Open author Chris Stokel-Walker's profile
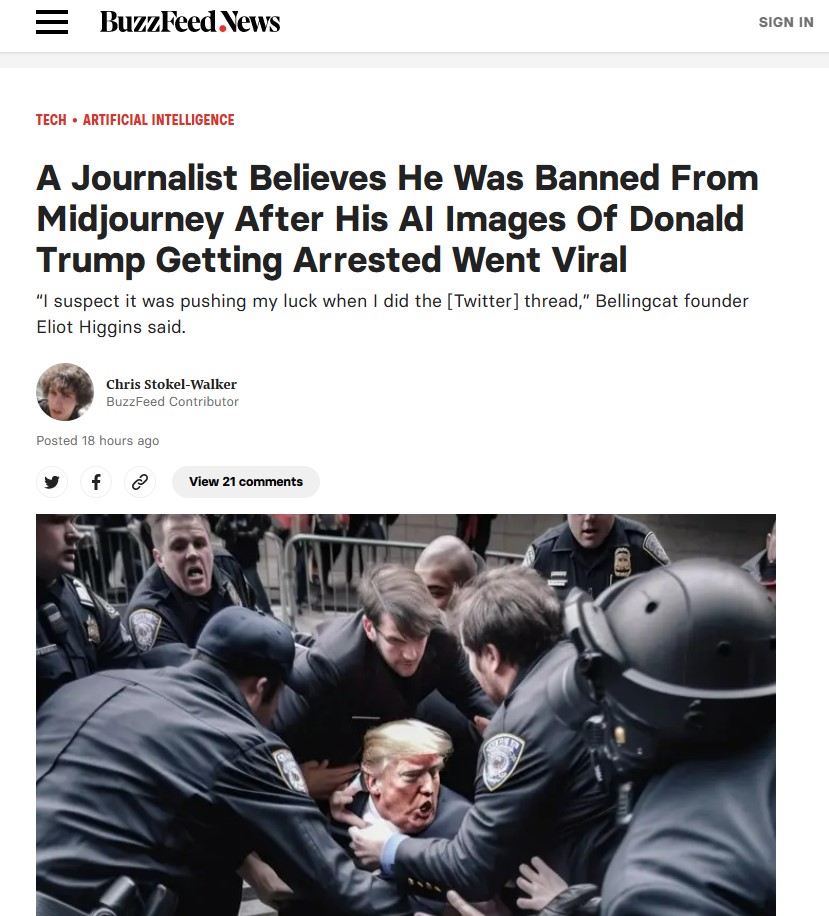The height and width of the screenshot is (916, 829). click(171, 384)
